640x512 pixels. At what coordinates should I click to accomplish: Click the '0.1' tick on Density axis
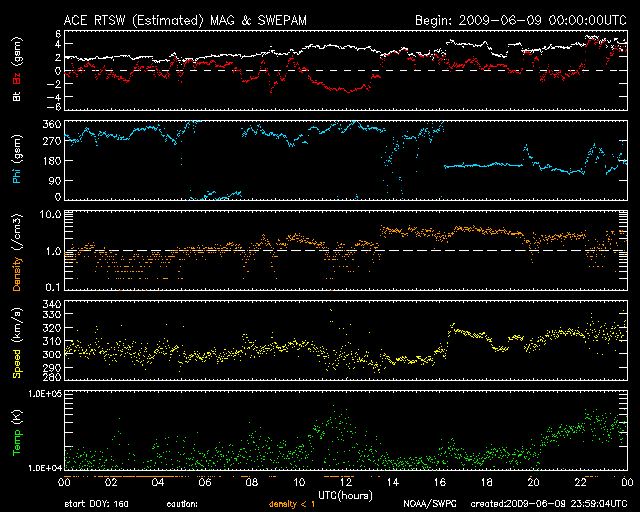point(53,287)
